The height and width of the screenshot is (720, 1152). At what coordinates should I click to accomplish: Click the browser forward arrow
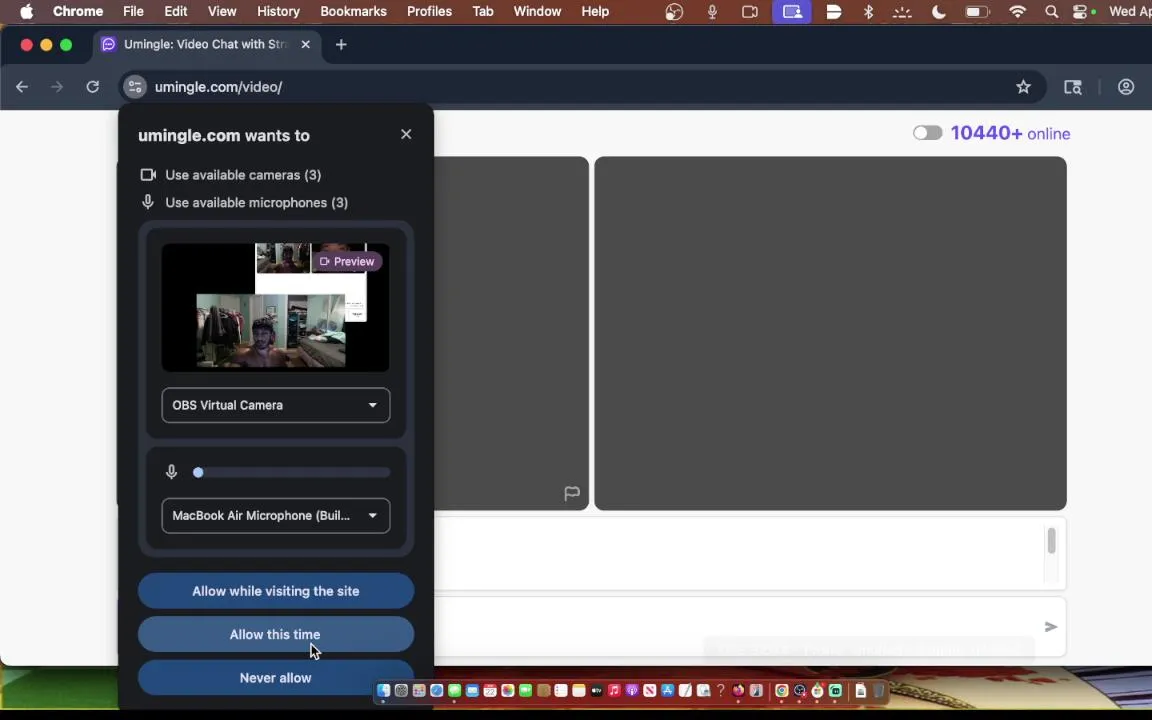[57, 87]
